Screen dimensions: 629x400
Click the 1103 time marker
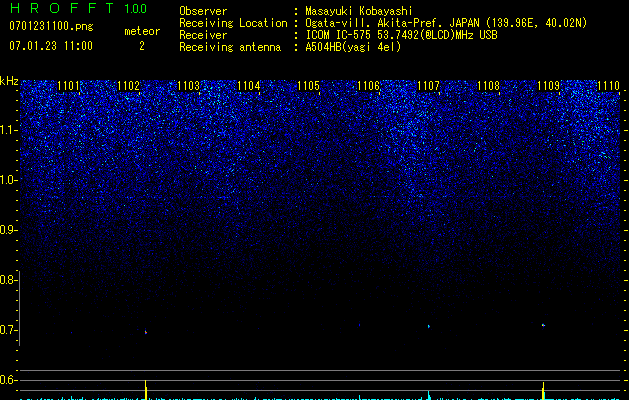tap(189, 86)
